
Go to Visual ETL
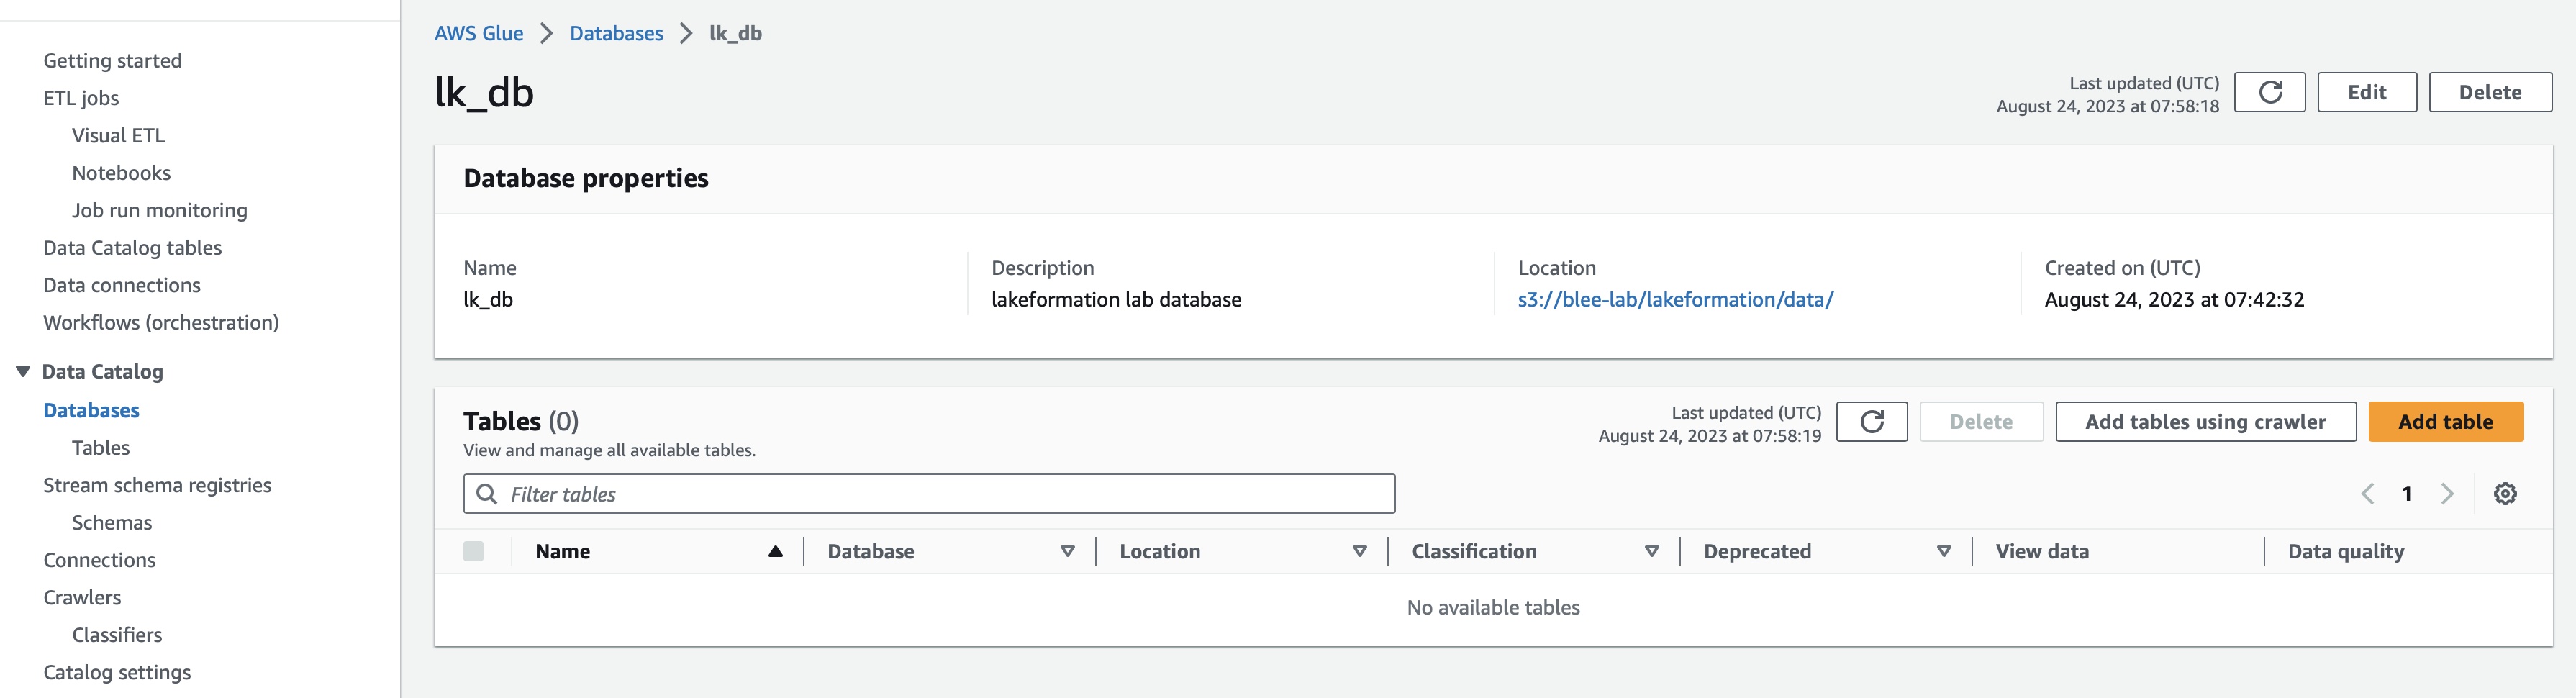118,135
